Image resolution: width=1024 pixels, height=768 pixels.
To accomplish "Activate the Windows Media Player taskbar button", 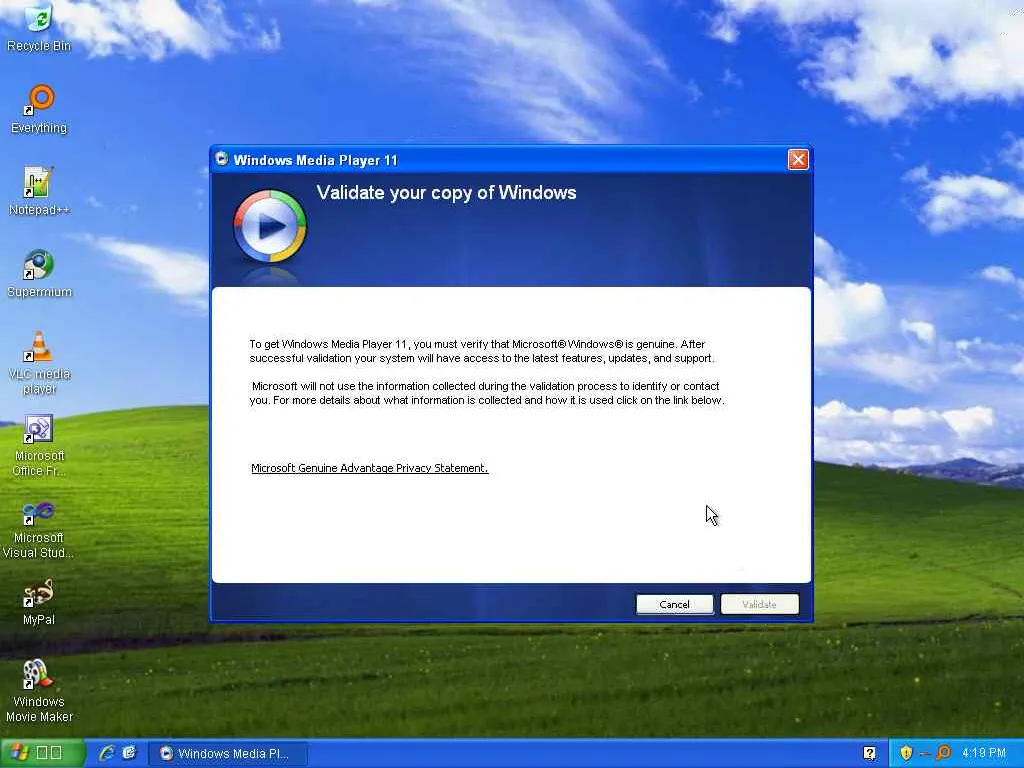I will [x=227, y=753].
